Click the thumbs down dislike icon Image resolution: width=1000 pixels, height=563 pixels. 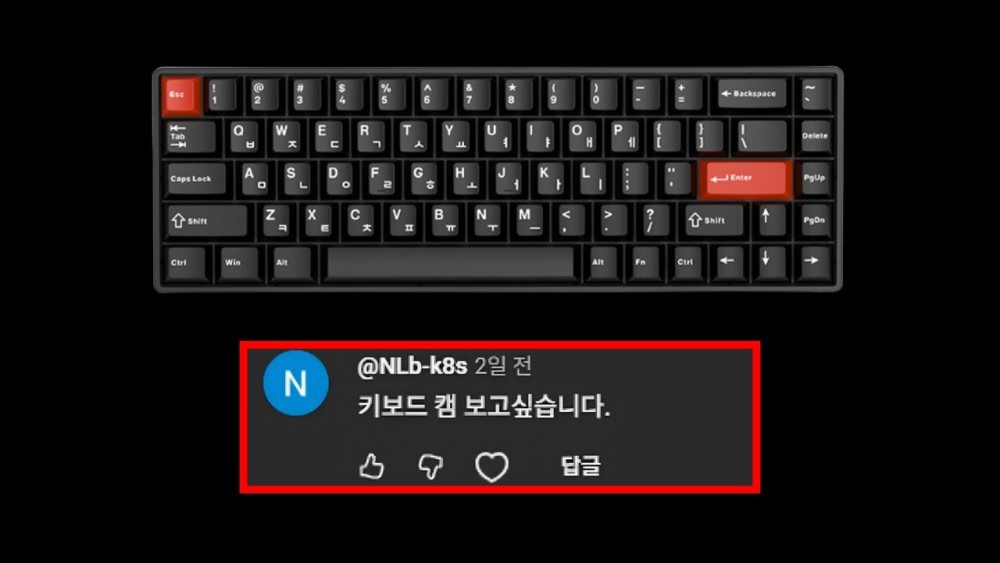point(430,466)
